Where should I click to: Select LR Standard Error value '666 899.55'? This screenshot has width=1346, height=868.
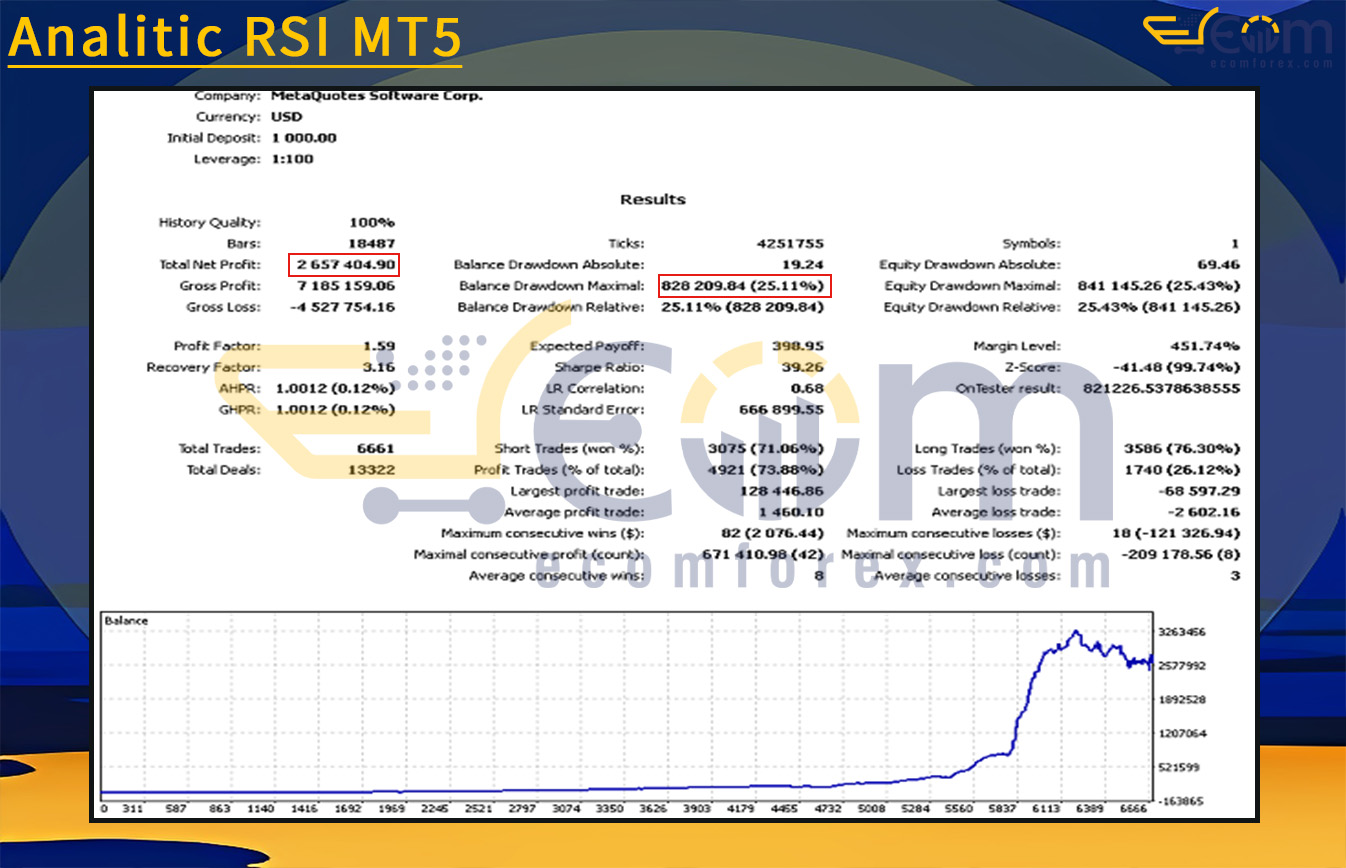[x=783, y=409]
